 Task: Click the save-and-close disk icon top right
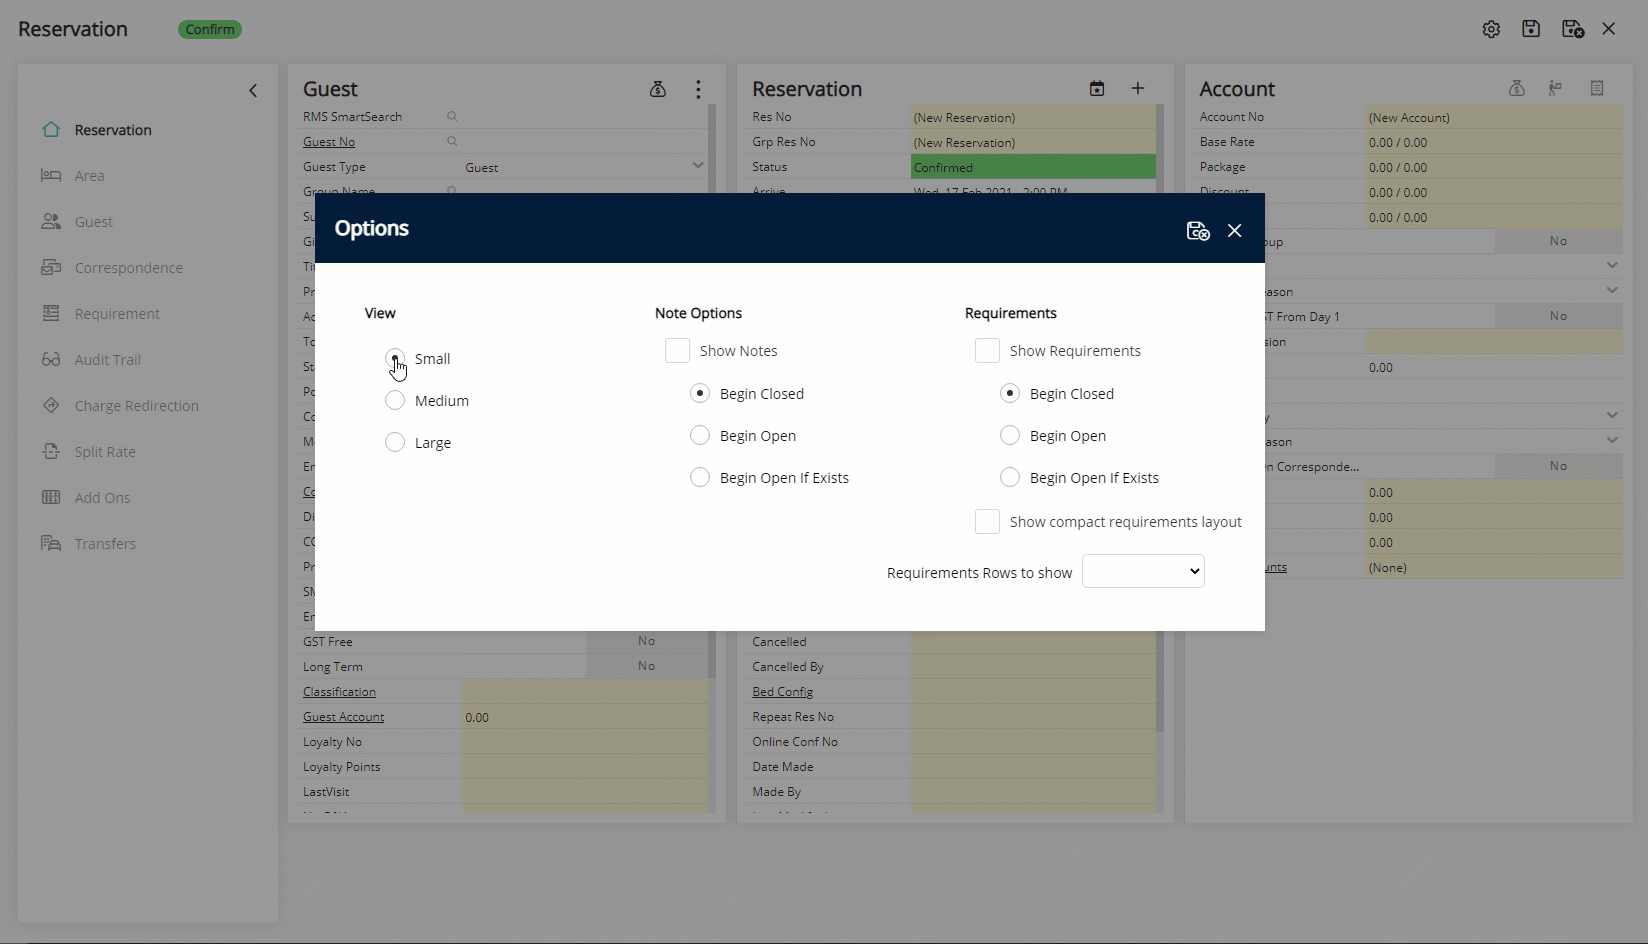coord(1571,29)
